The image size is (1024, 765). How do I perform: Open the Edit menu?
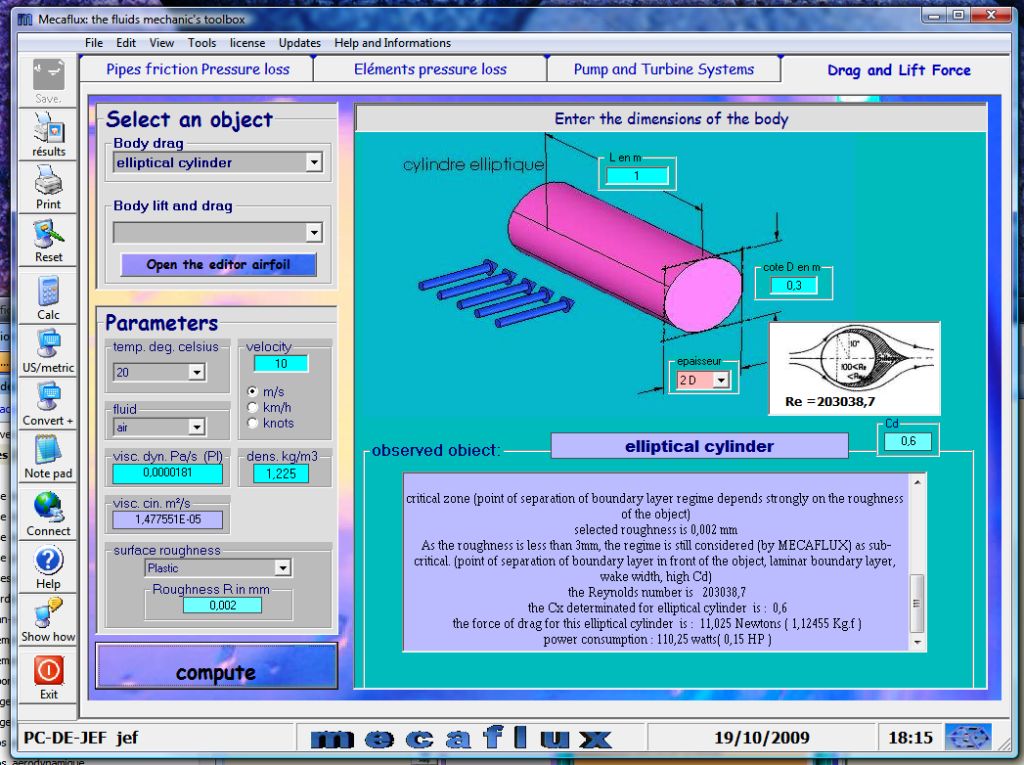[126, 43]
